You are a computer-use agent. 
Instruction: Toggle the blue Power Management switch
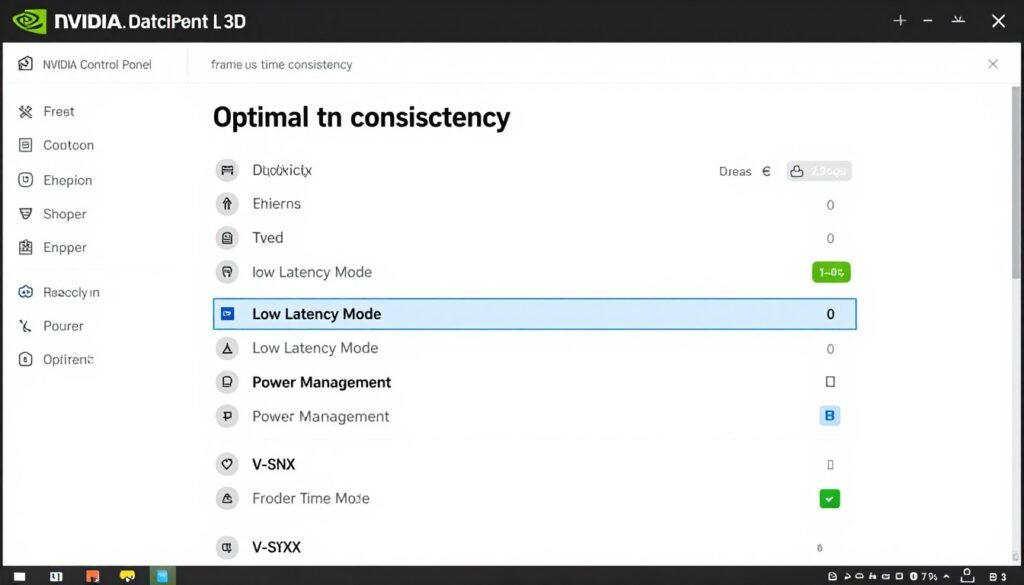pyautogui.click(x=829, y=415)
